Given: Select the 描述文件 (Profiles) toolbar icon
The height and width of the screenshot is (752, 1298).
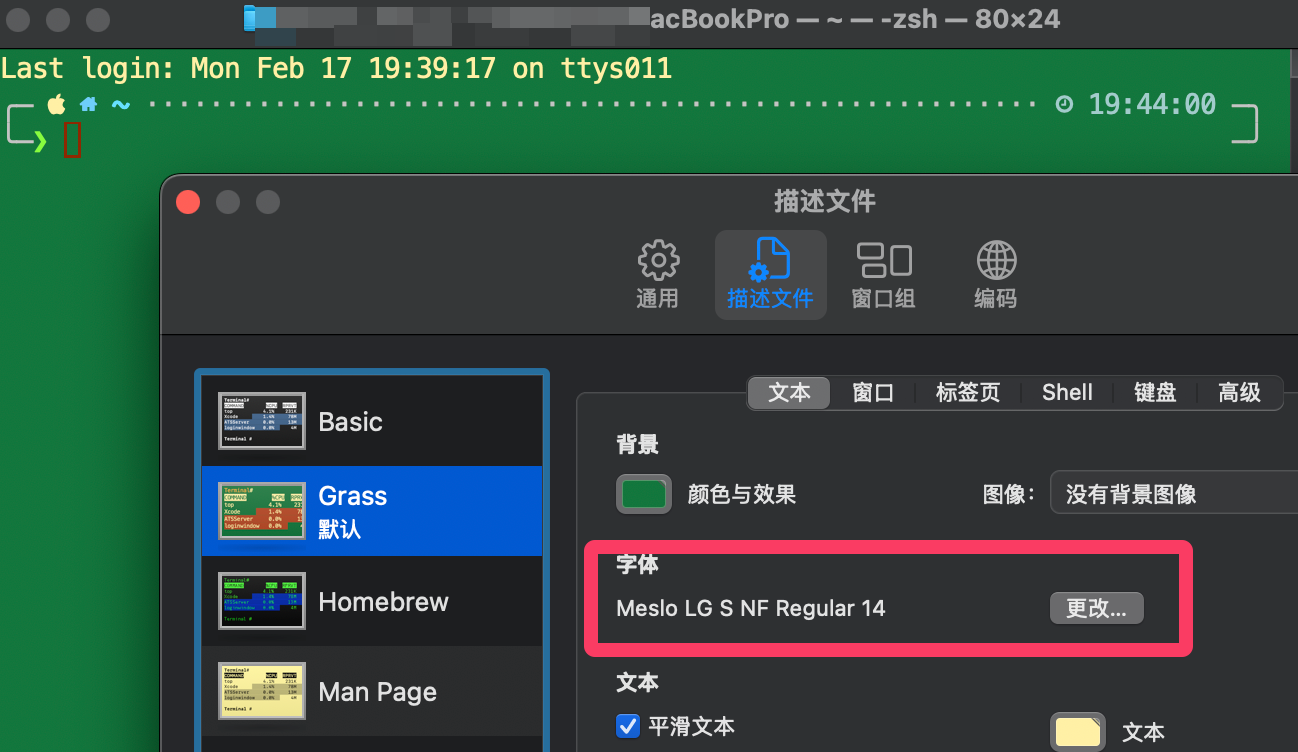Looking at the screenshot, I should (x=770, y=274).
